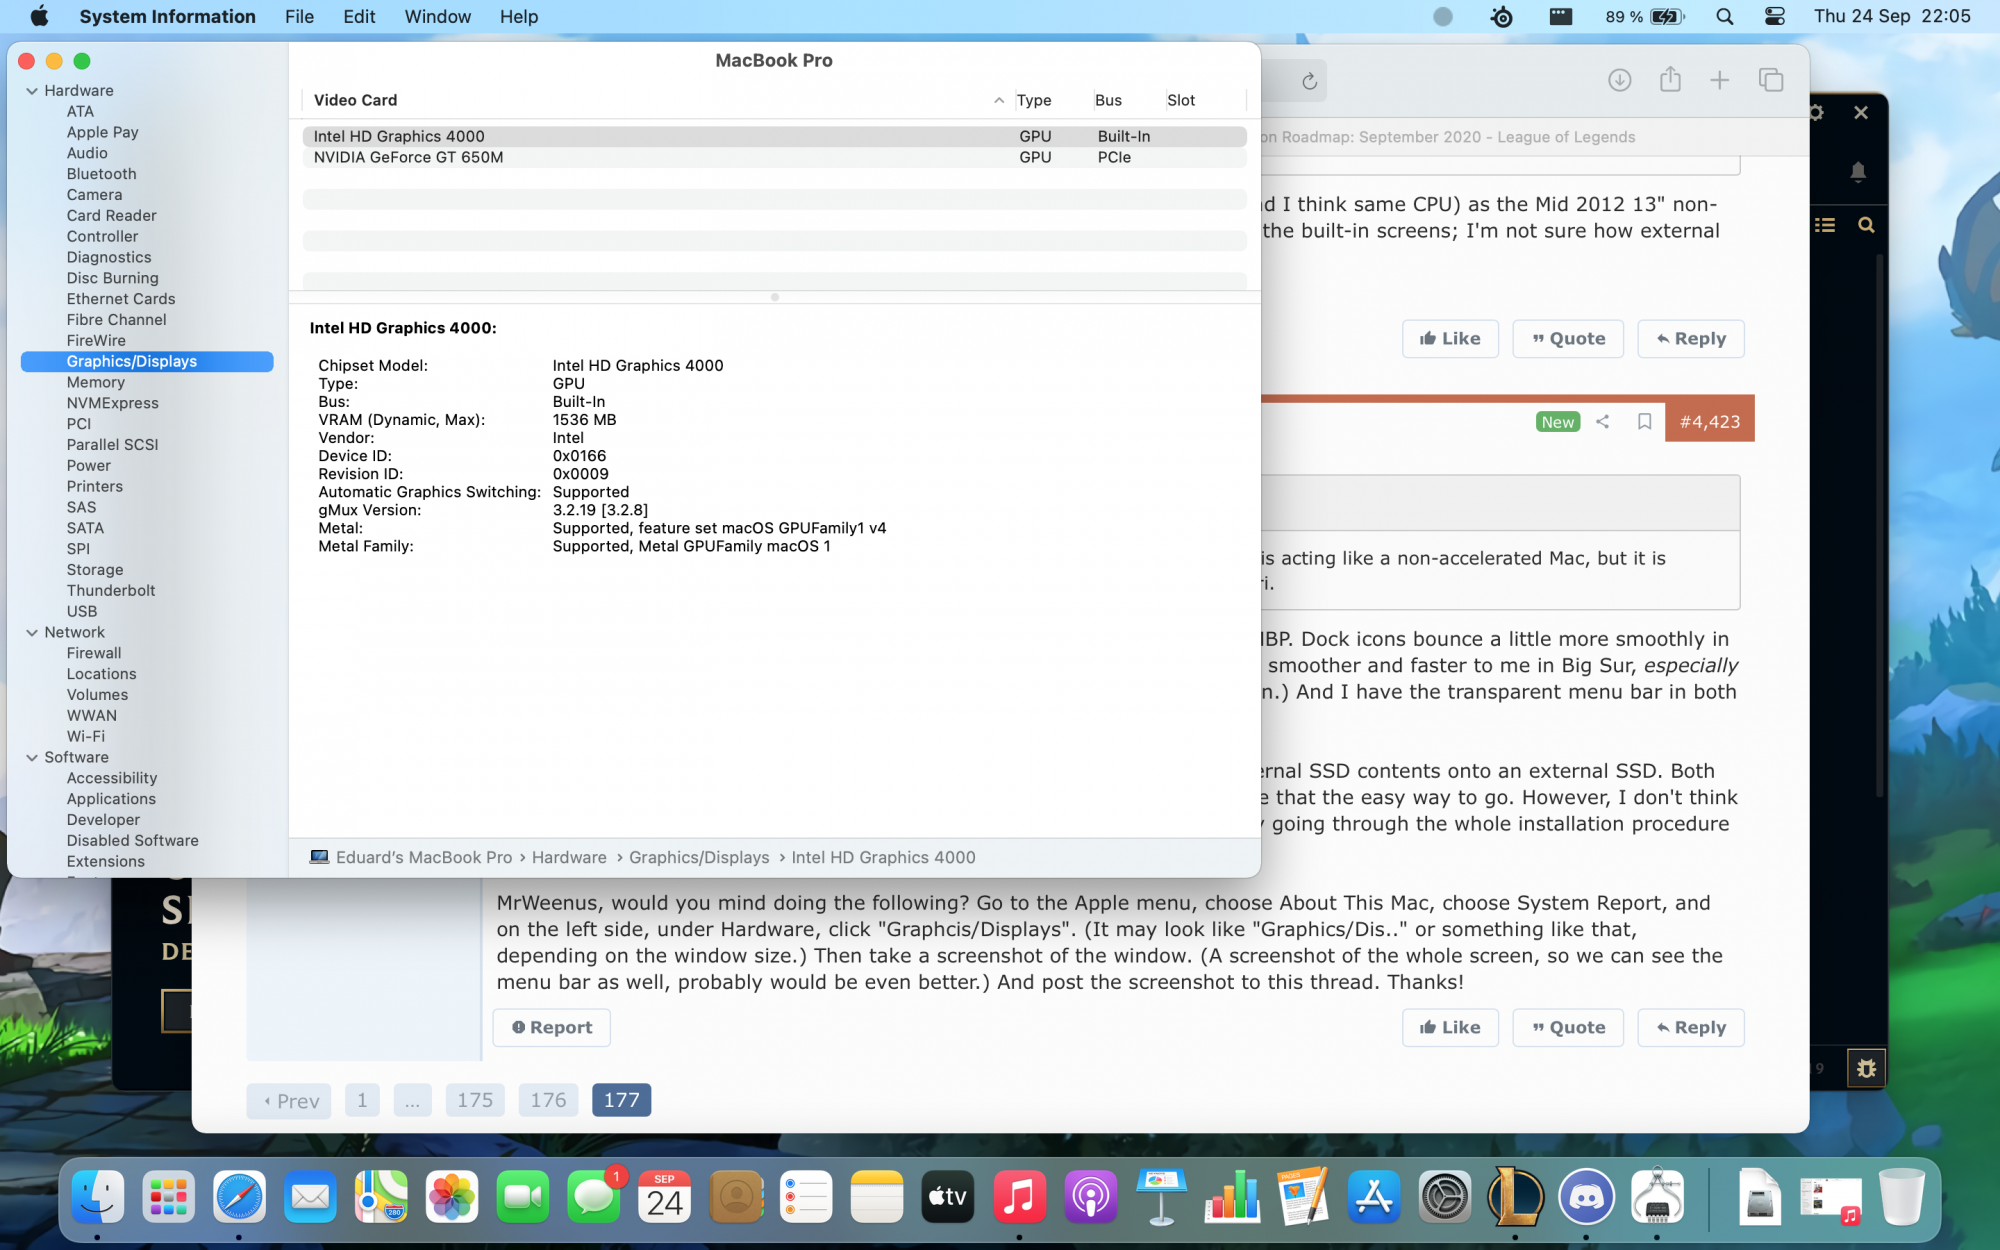2000x1250 pixels.
Task: Open Pages in the Dock
Action: [x=1303, y=1197]
